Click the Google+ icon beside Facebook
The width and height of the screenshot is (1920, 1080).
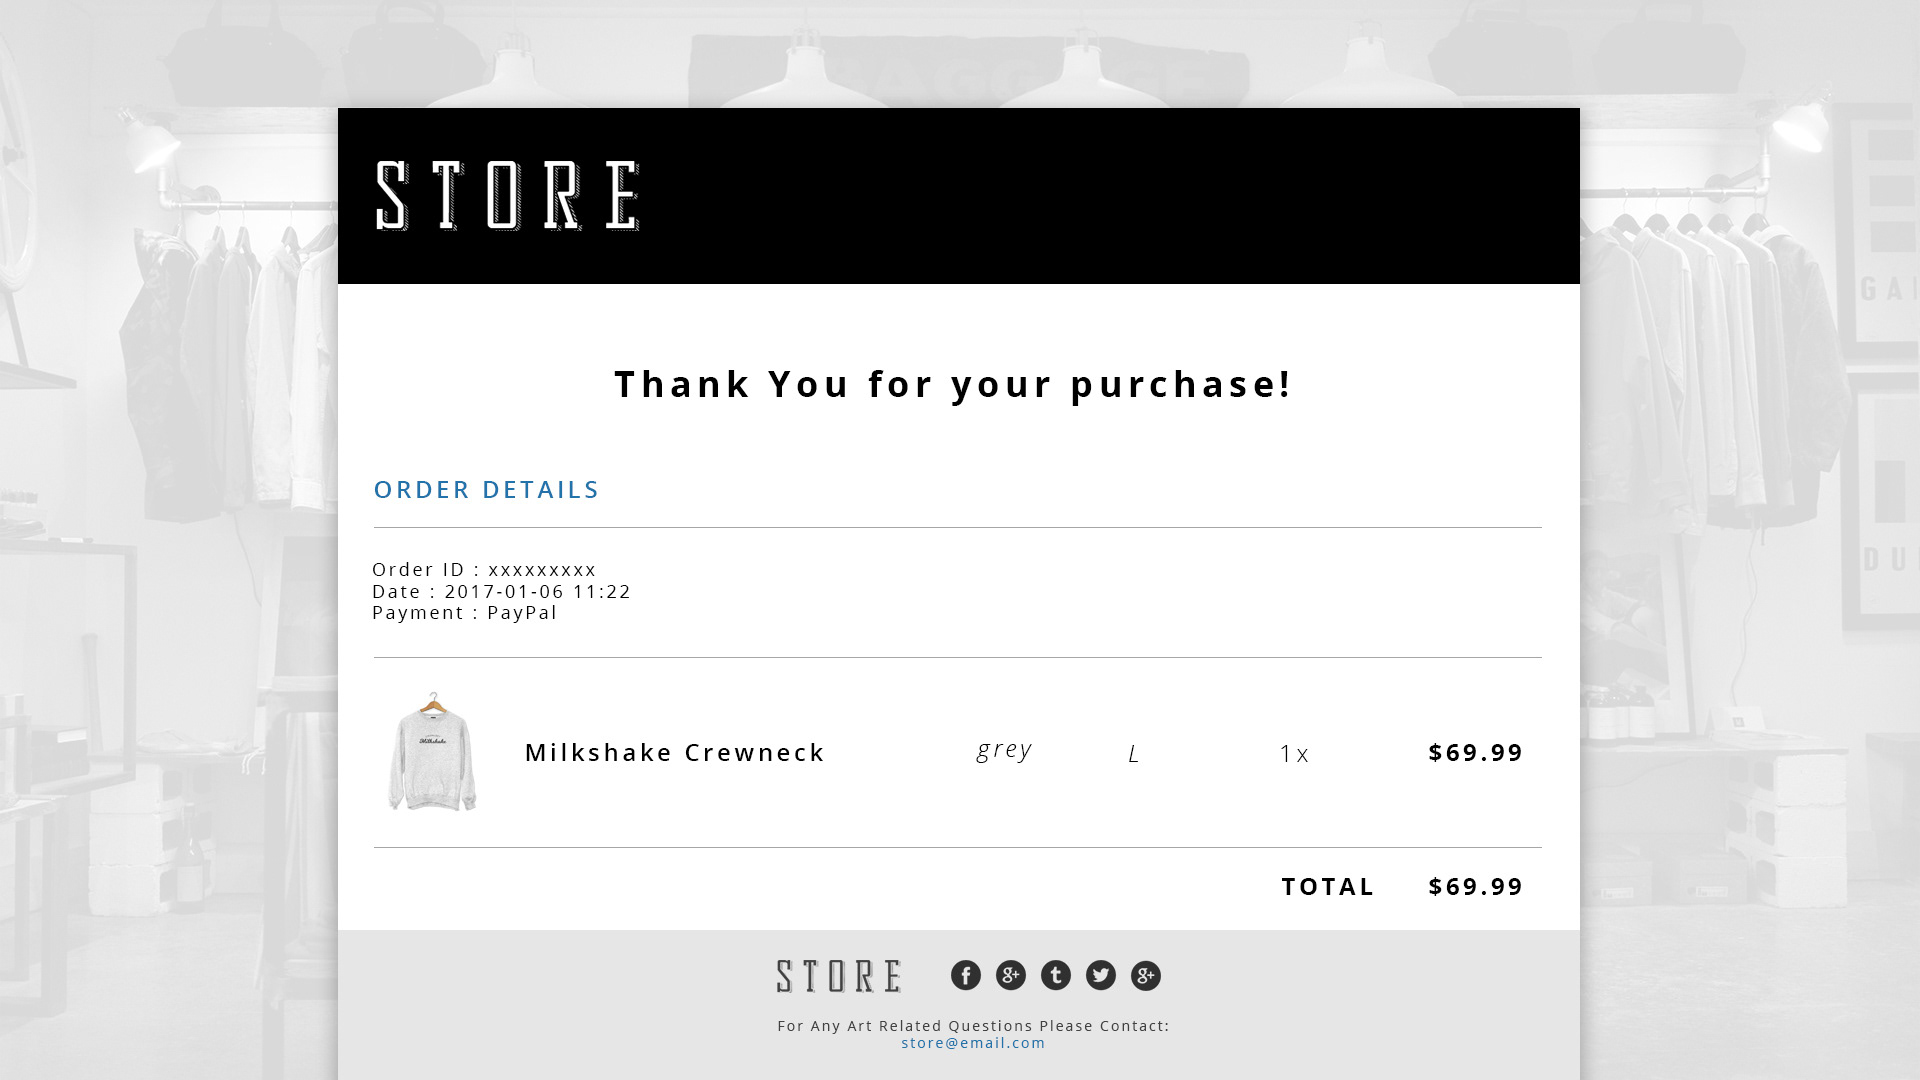tap(1010, 975)
